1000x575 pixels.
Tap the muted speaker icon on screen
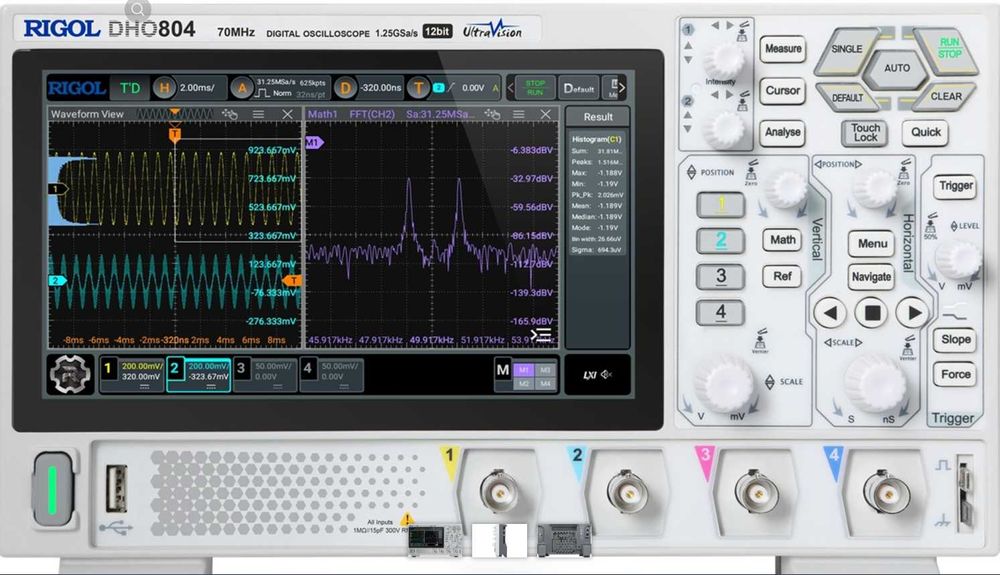click(x=607, y=375)
